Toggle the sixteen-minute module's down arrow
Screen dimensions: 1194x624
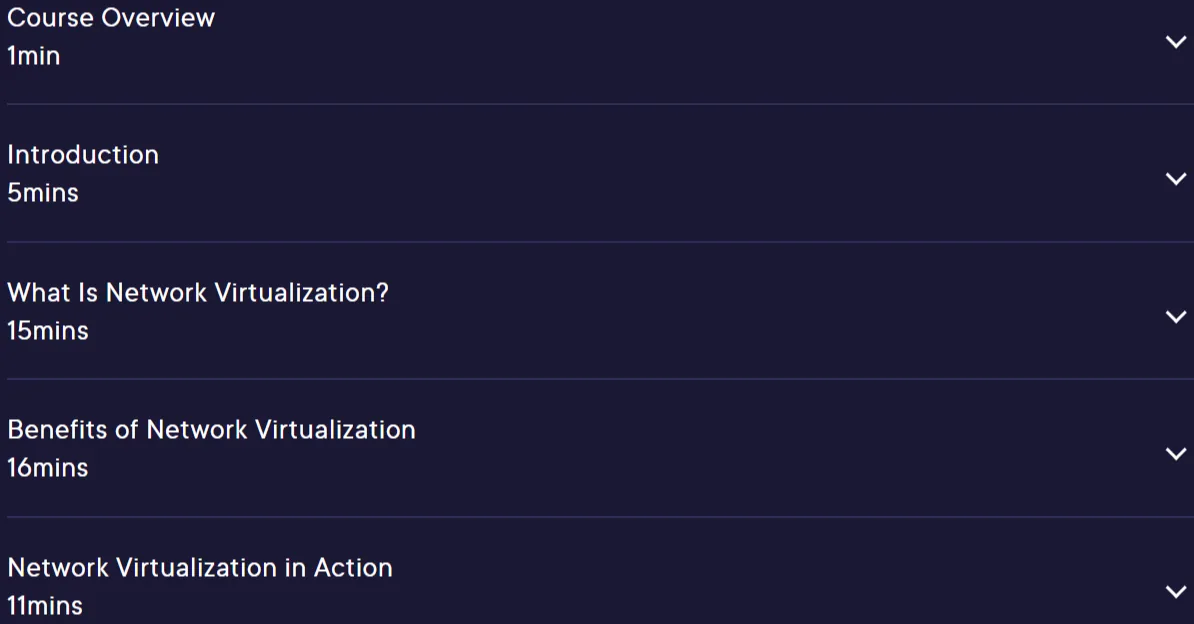pyautogui.click(x=1176, y=453)
